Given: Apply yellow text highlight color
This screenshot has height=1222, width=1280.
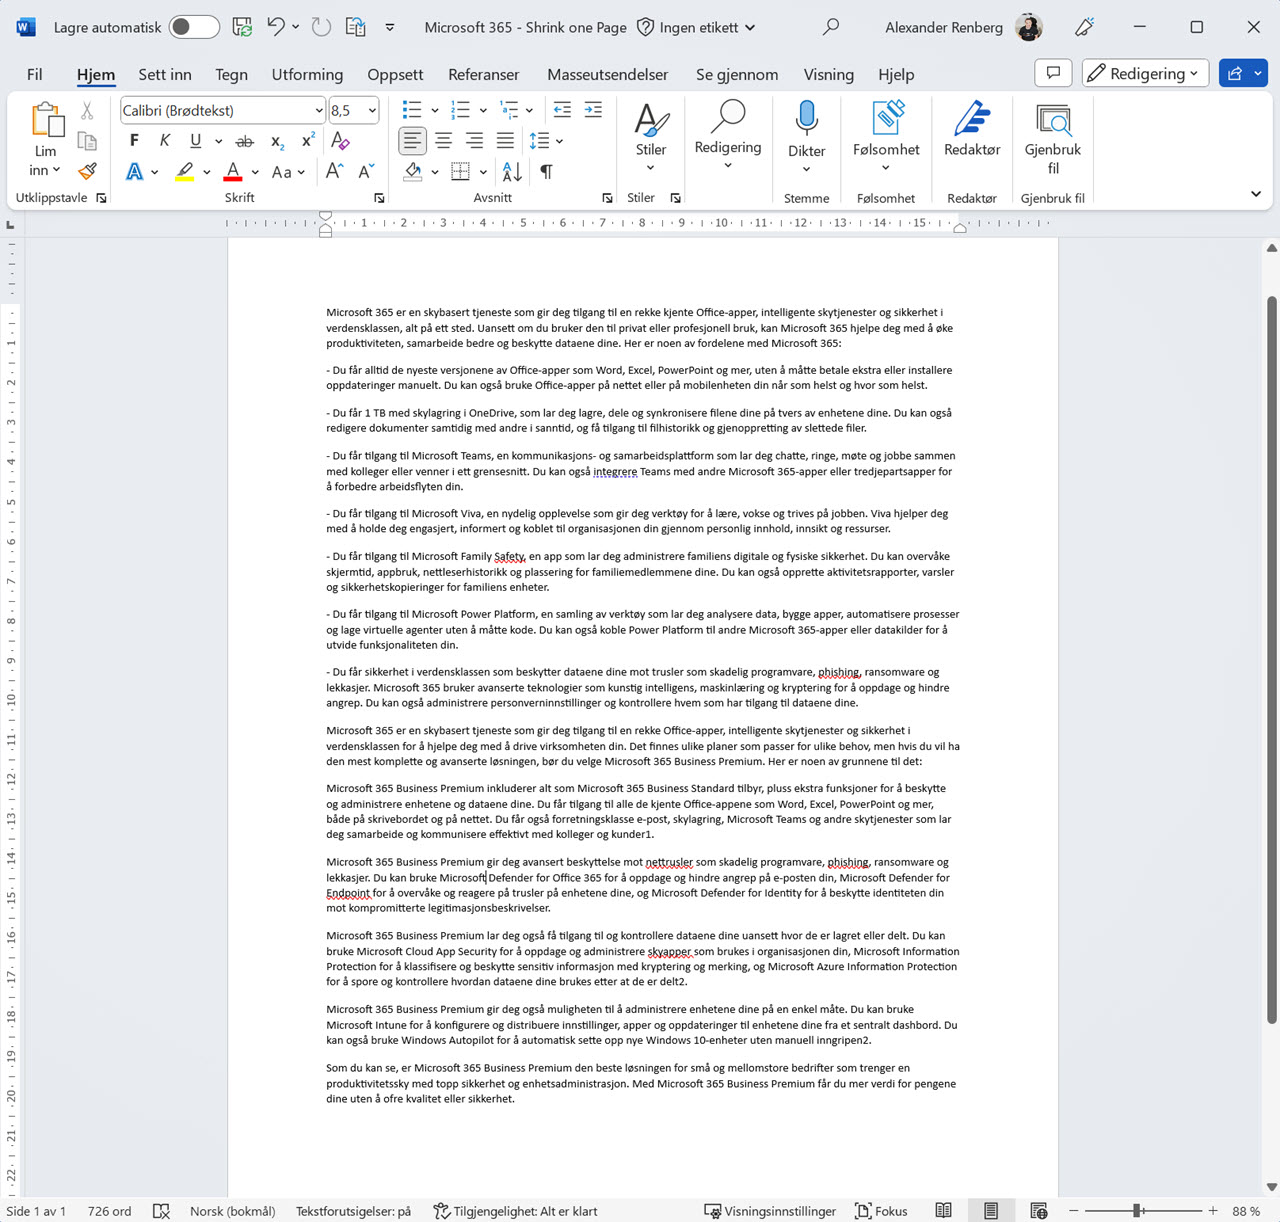Looking at the screenshot, I should (185, 171).
